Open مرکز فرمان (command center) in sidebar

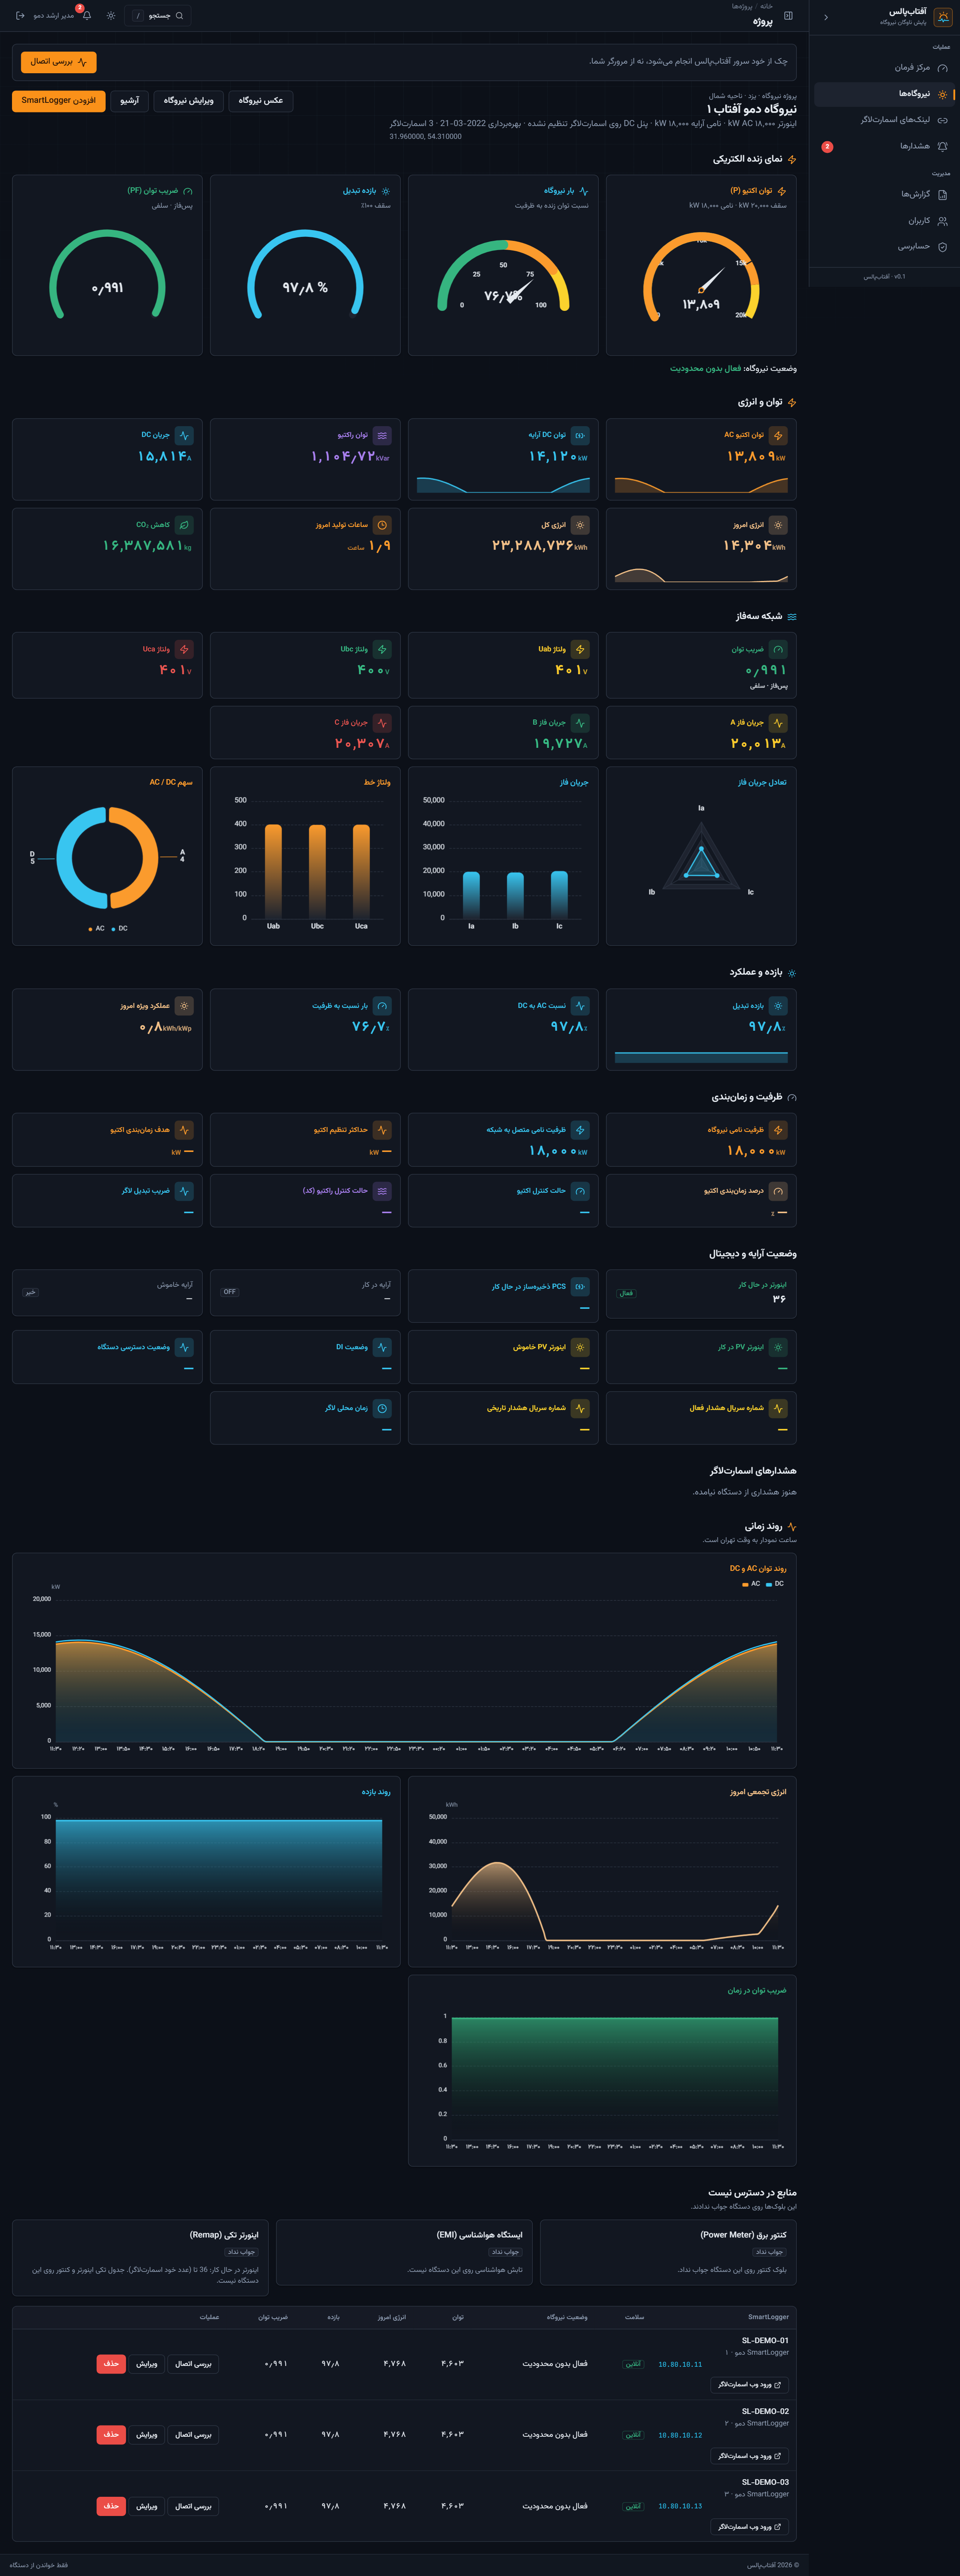tap(884, 68)
